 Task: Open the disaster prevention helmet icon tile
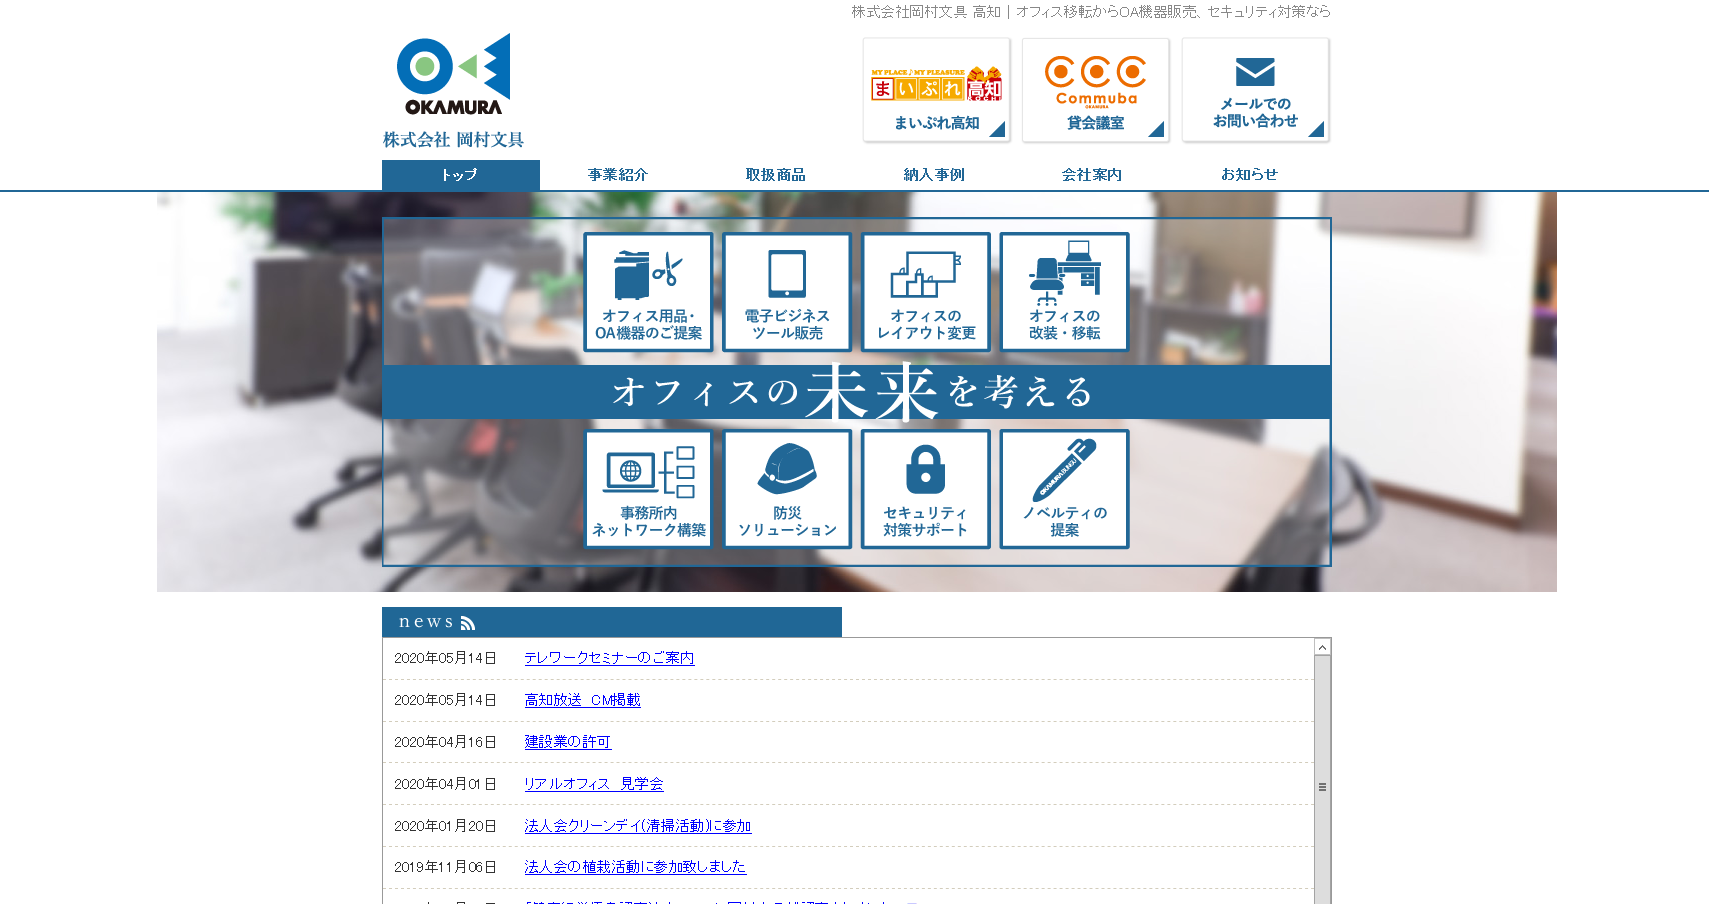pos(787,489)
